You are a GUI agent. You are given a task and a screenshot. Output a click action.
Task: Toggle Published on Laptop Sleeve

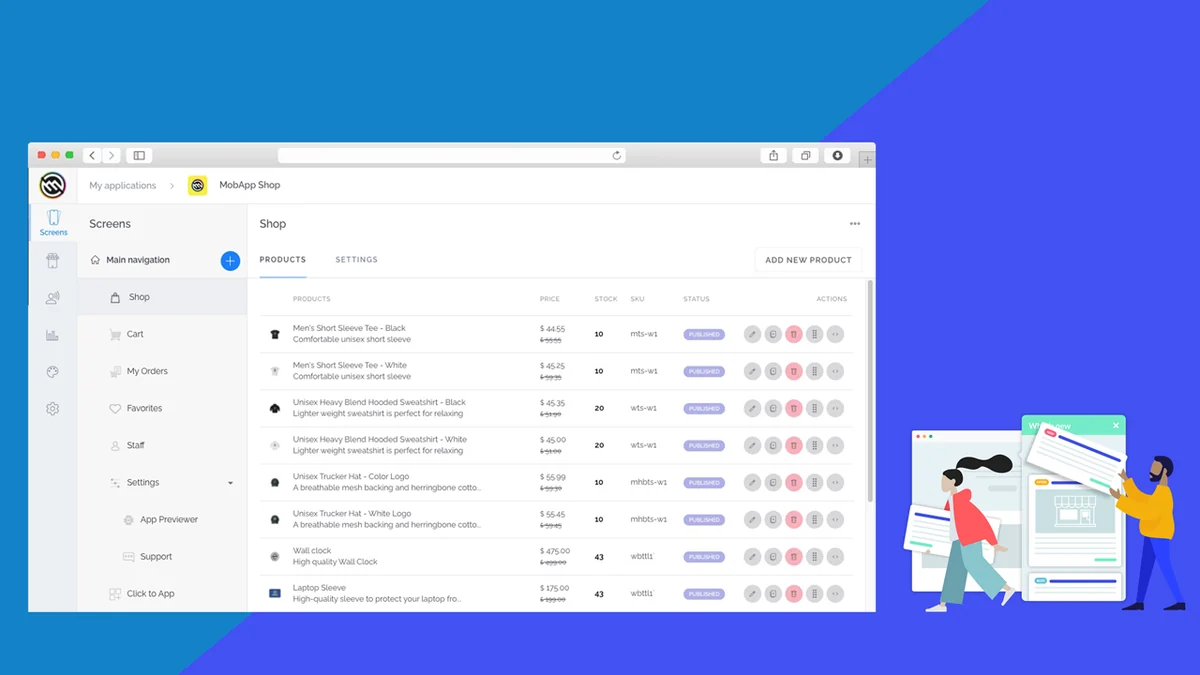(x=703, y=593)
